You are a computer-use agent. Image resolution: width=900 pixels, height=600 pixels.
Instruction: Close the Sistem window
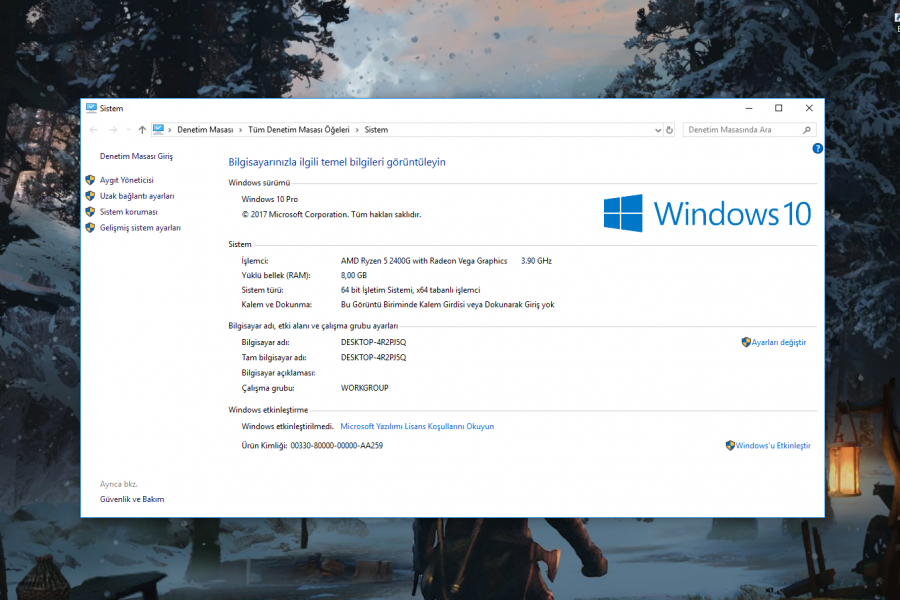pos(809,108)
